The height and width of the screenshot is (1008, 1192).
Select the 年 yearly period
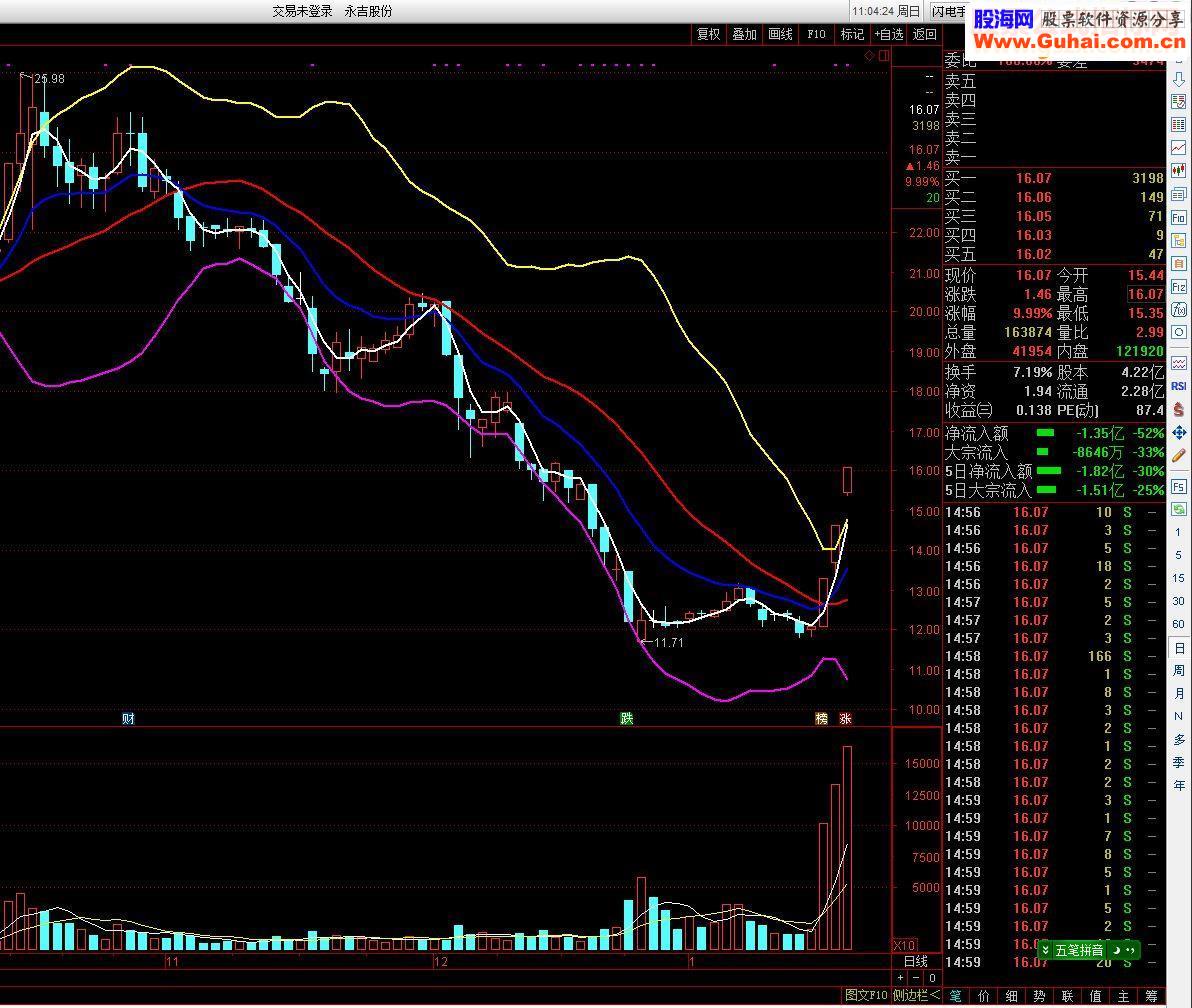tap(1178, 785)
